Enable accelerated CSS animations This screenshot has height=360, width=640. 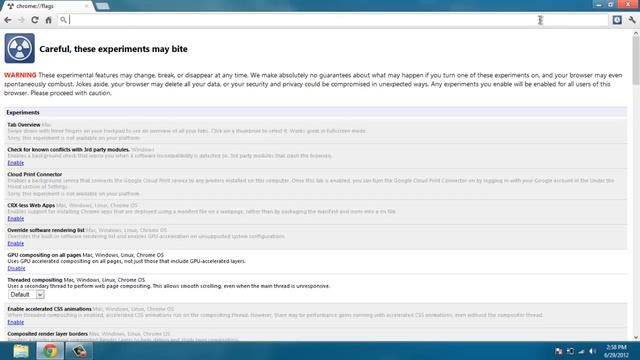click(16, 322)
